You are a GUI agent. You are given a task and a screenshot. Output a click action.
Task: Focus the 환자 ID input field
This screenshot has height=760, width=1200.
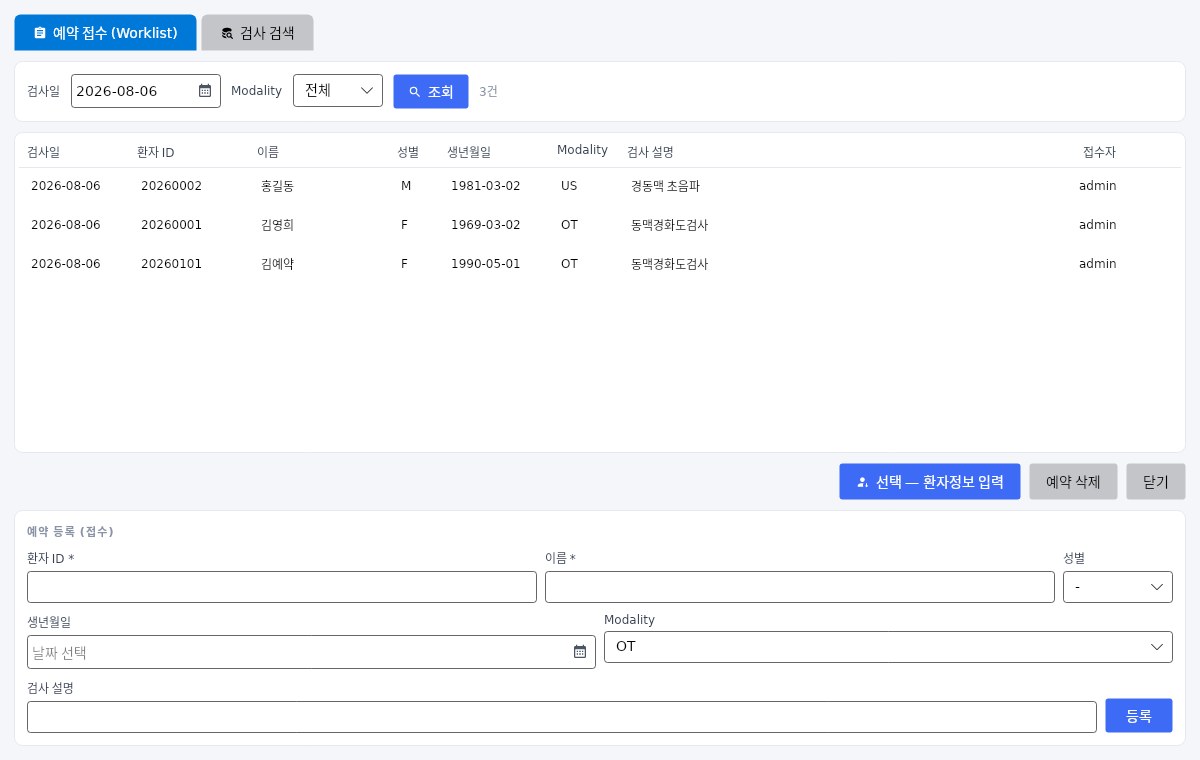(282, 587)
